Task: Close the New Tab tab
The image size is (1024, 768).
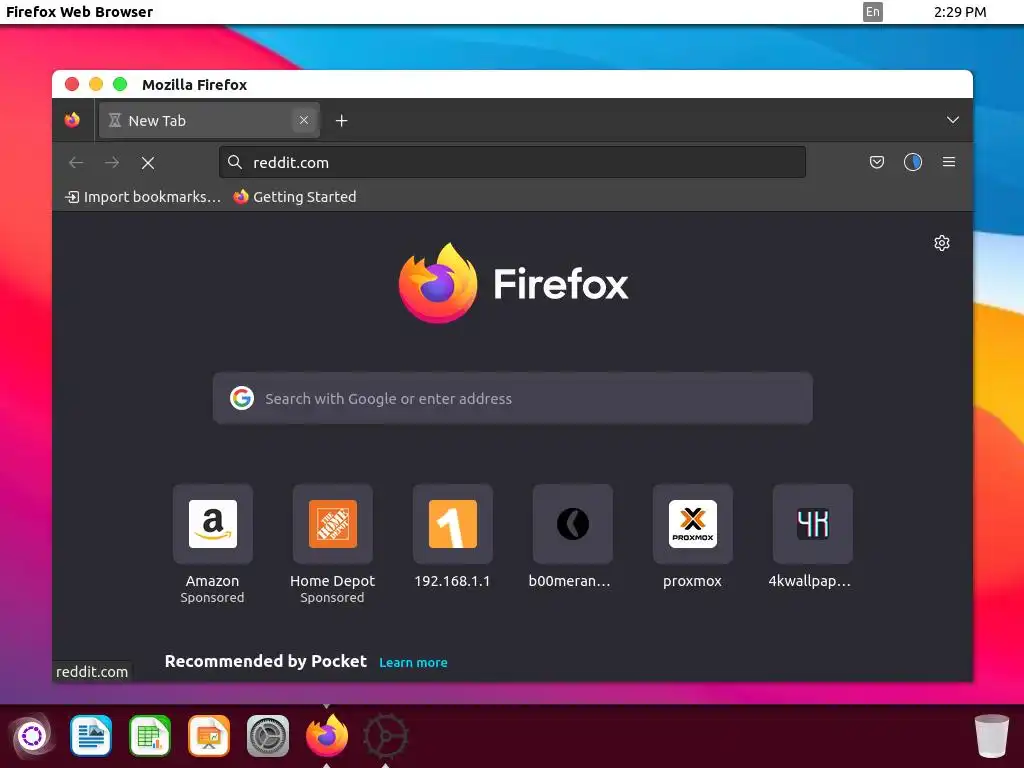Action: tap(304, 120)
